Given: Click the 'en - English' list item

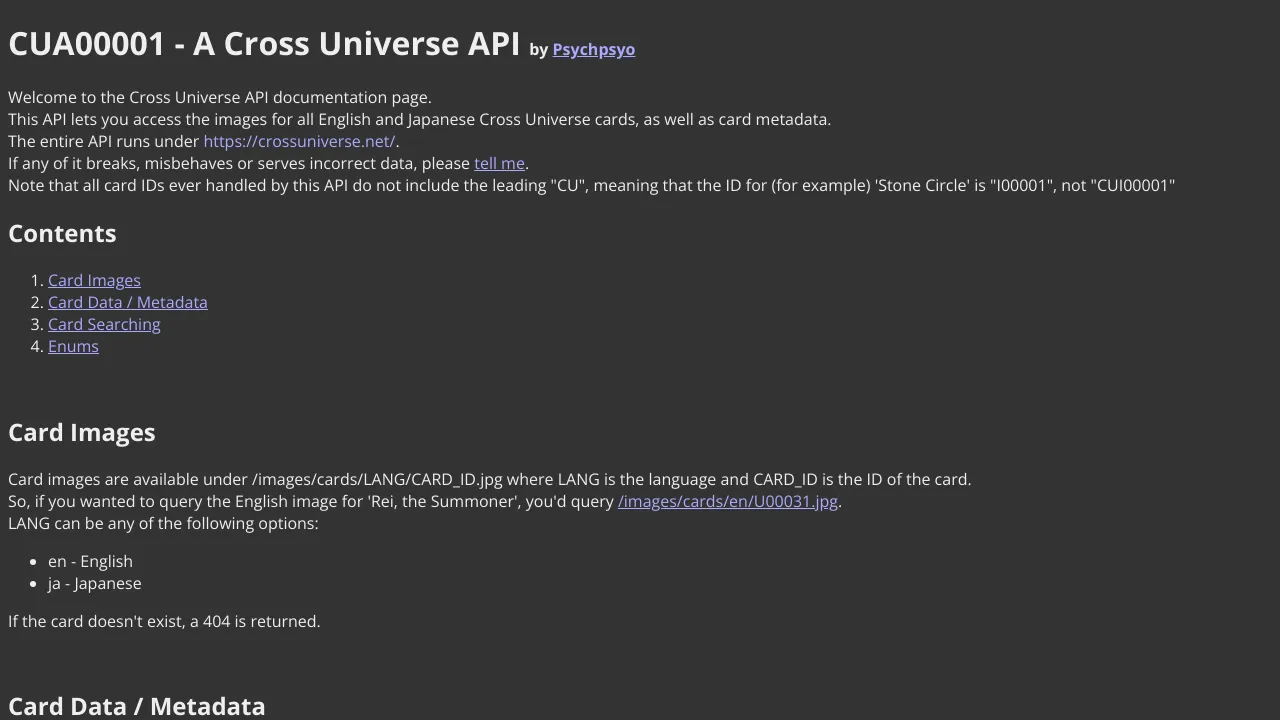Looking at the screenshot, I should click(x=90, y=561).
